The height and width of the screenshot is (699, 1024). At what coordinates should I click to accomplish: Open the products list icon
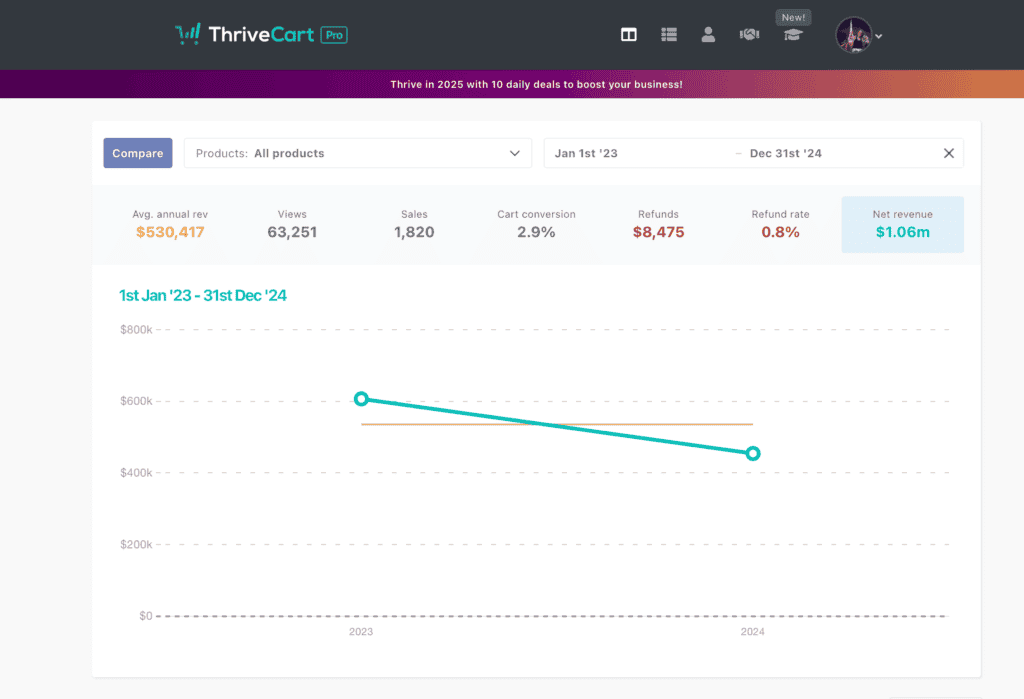point(669,35)
